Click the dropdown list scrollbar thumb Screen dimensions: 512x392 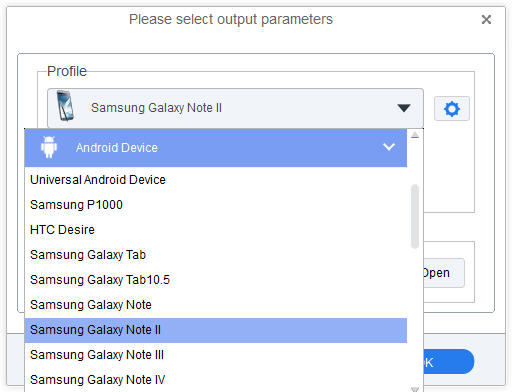pyautogui.click(x=415, y=216)
